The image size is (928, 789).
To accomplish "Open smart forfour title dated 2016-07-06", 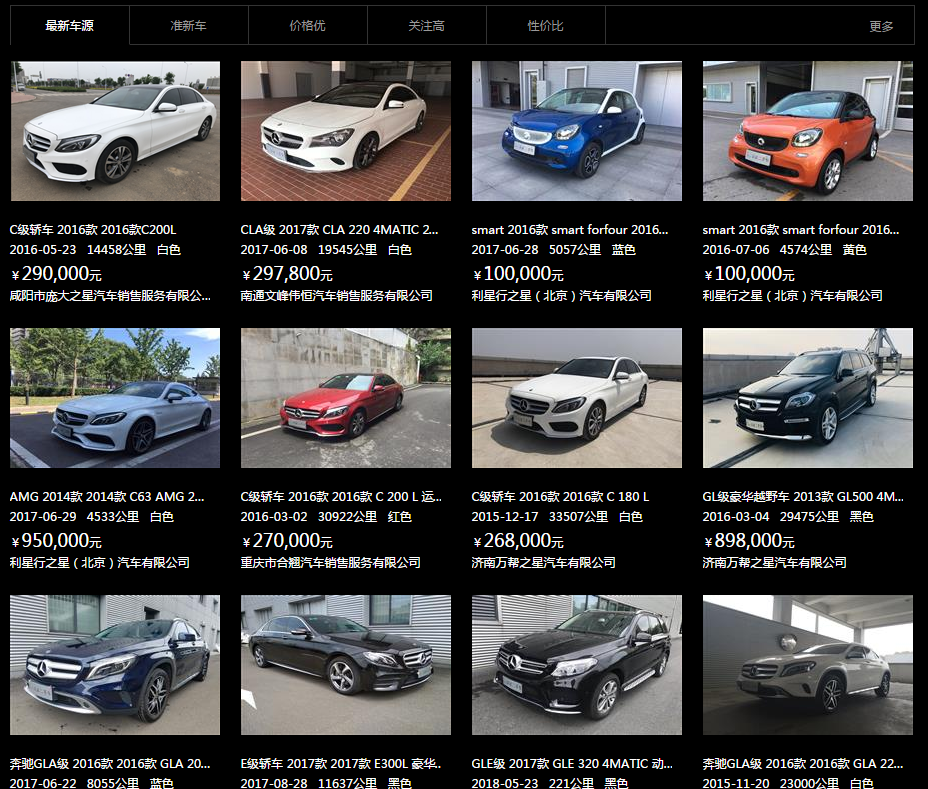I will pyautogui.click(x=801, y=230).
